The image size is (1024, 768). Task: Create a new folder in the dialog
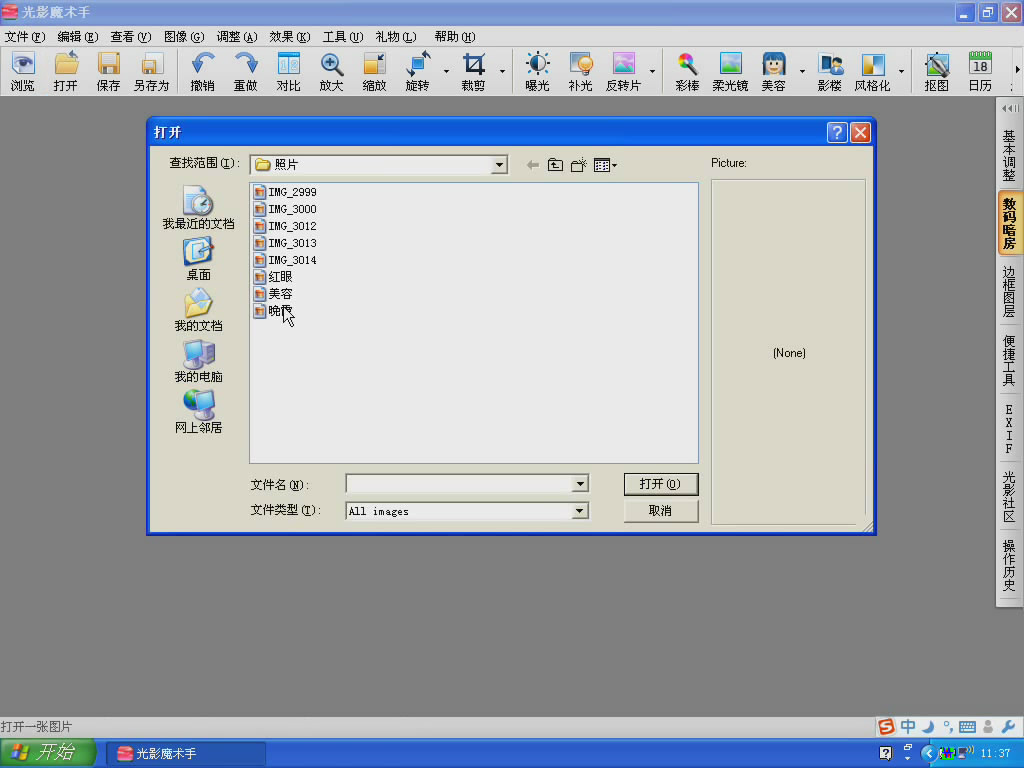579,165
